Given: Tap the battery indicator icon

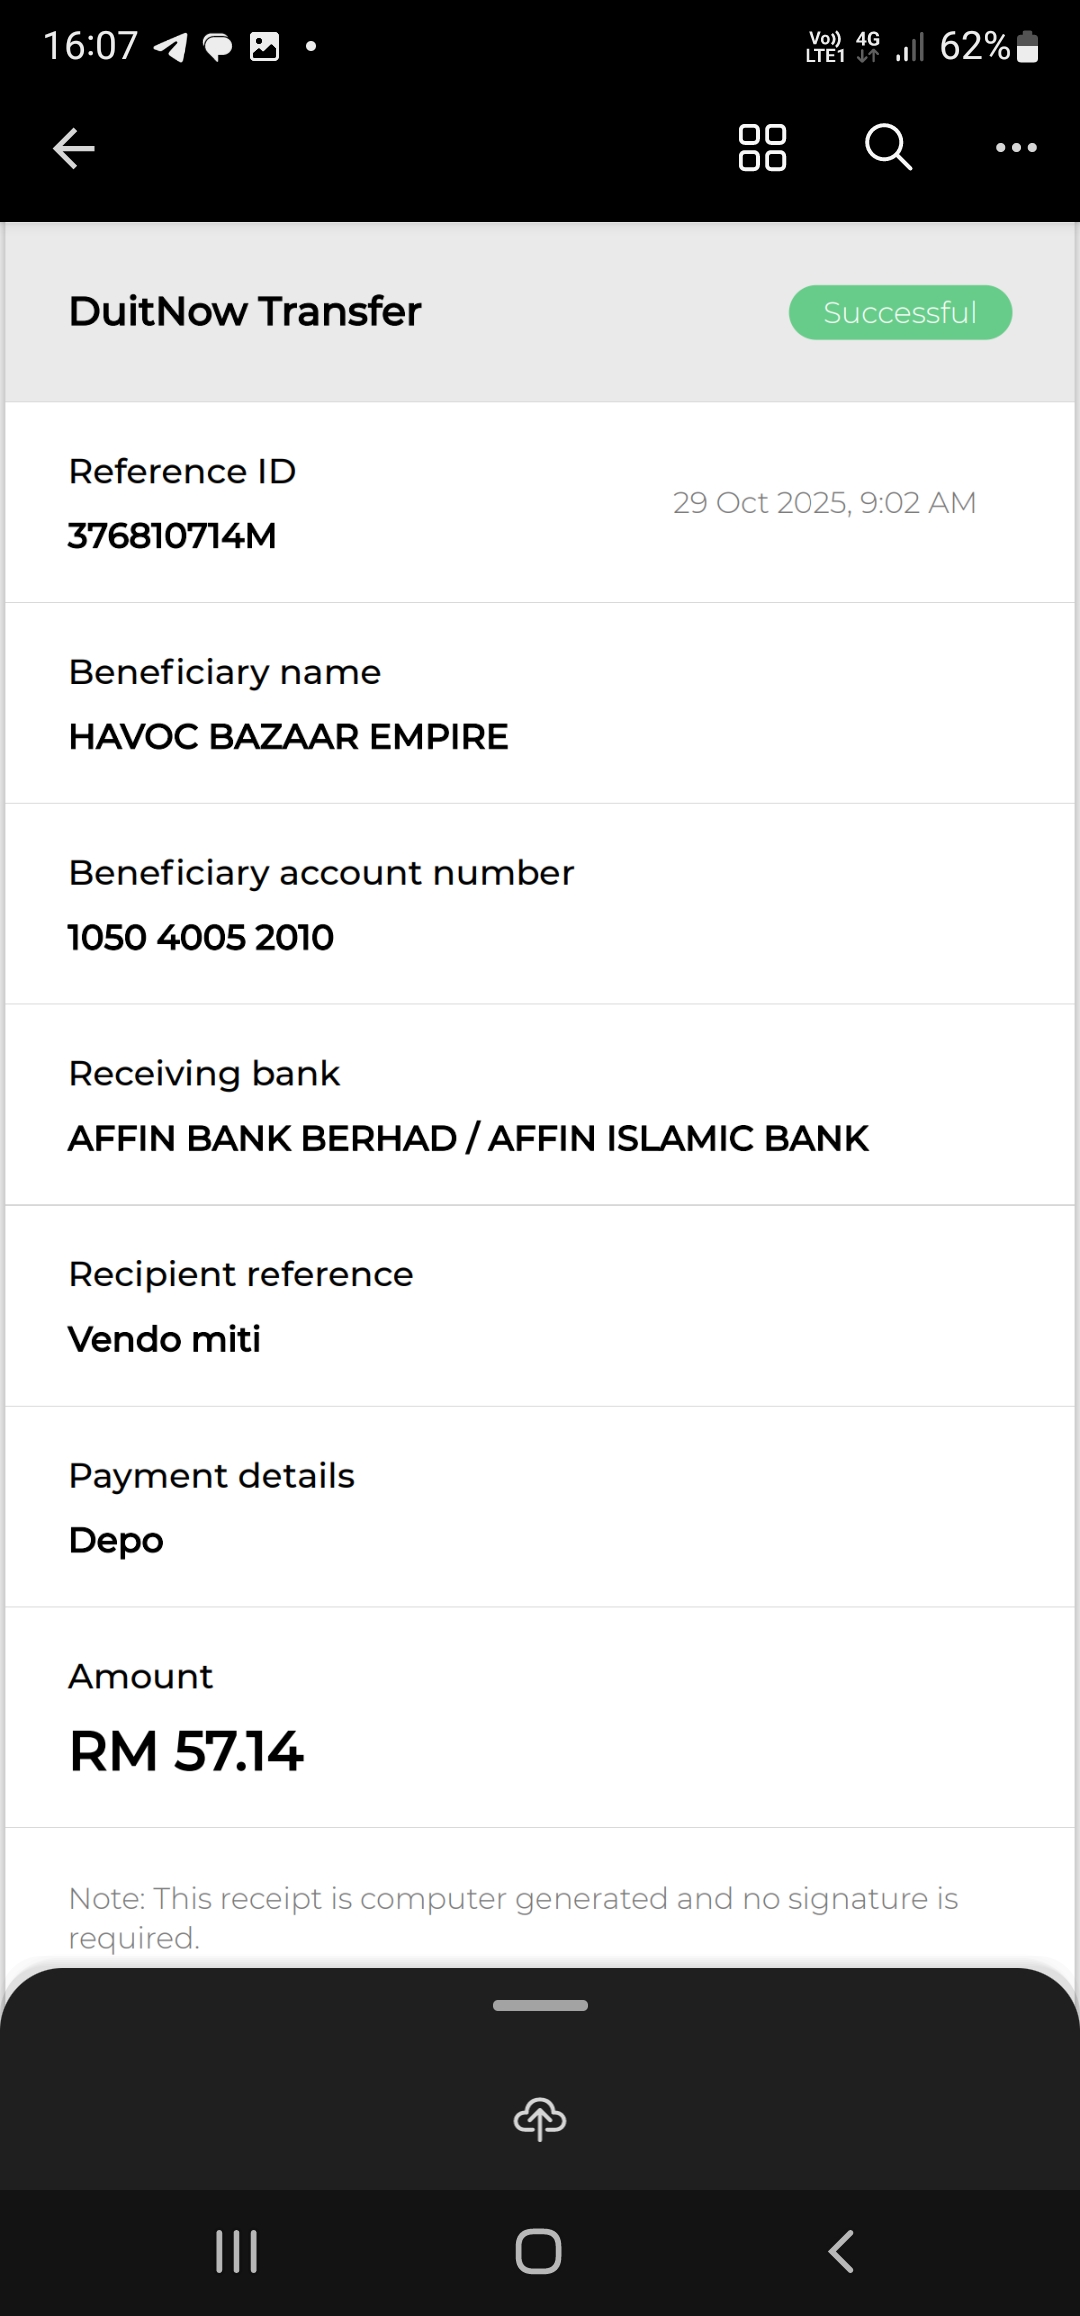Looking at the screenshot, I should pos(1027,47).
